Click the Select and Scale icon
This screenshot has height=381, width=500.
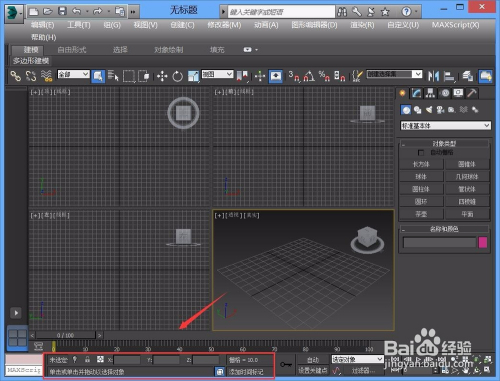pos(193,76)
